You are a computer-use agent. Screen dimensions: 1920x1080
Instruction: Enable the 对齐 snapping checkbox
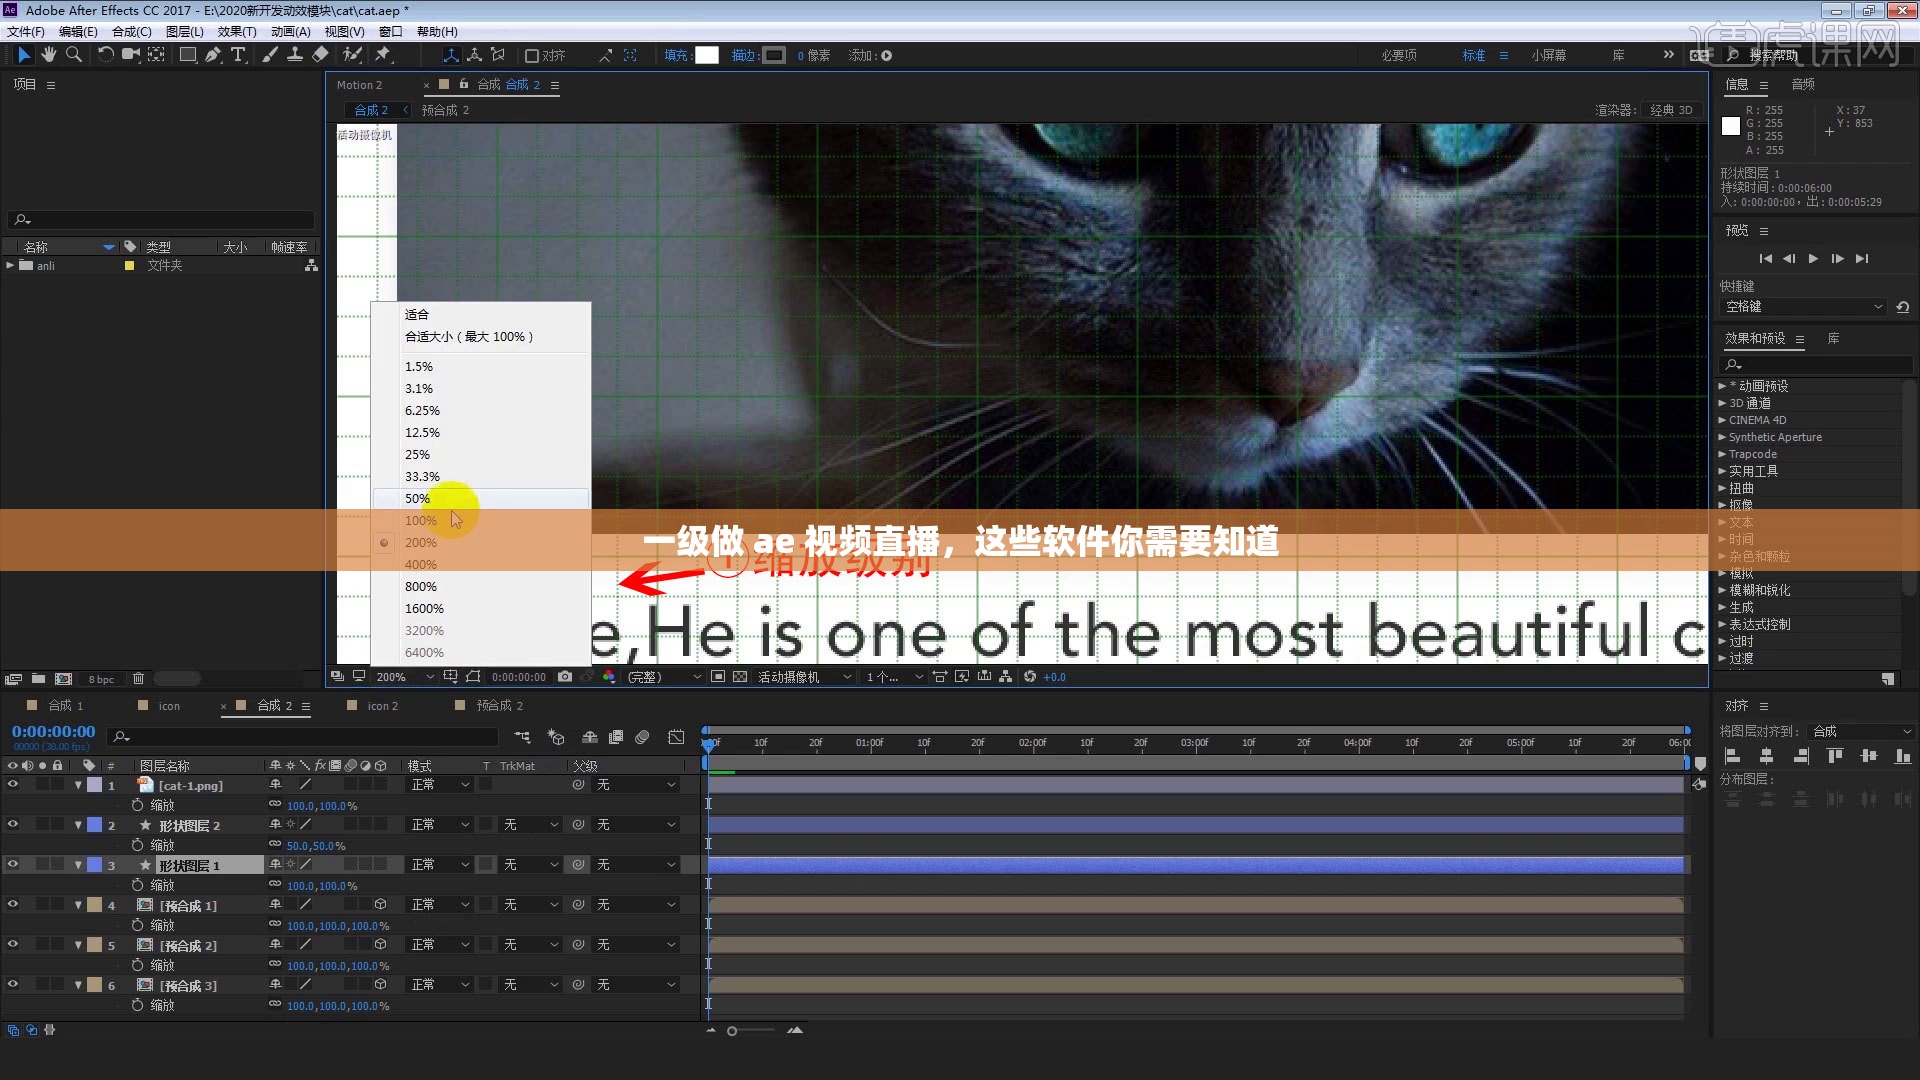click(532, 56)
